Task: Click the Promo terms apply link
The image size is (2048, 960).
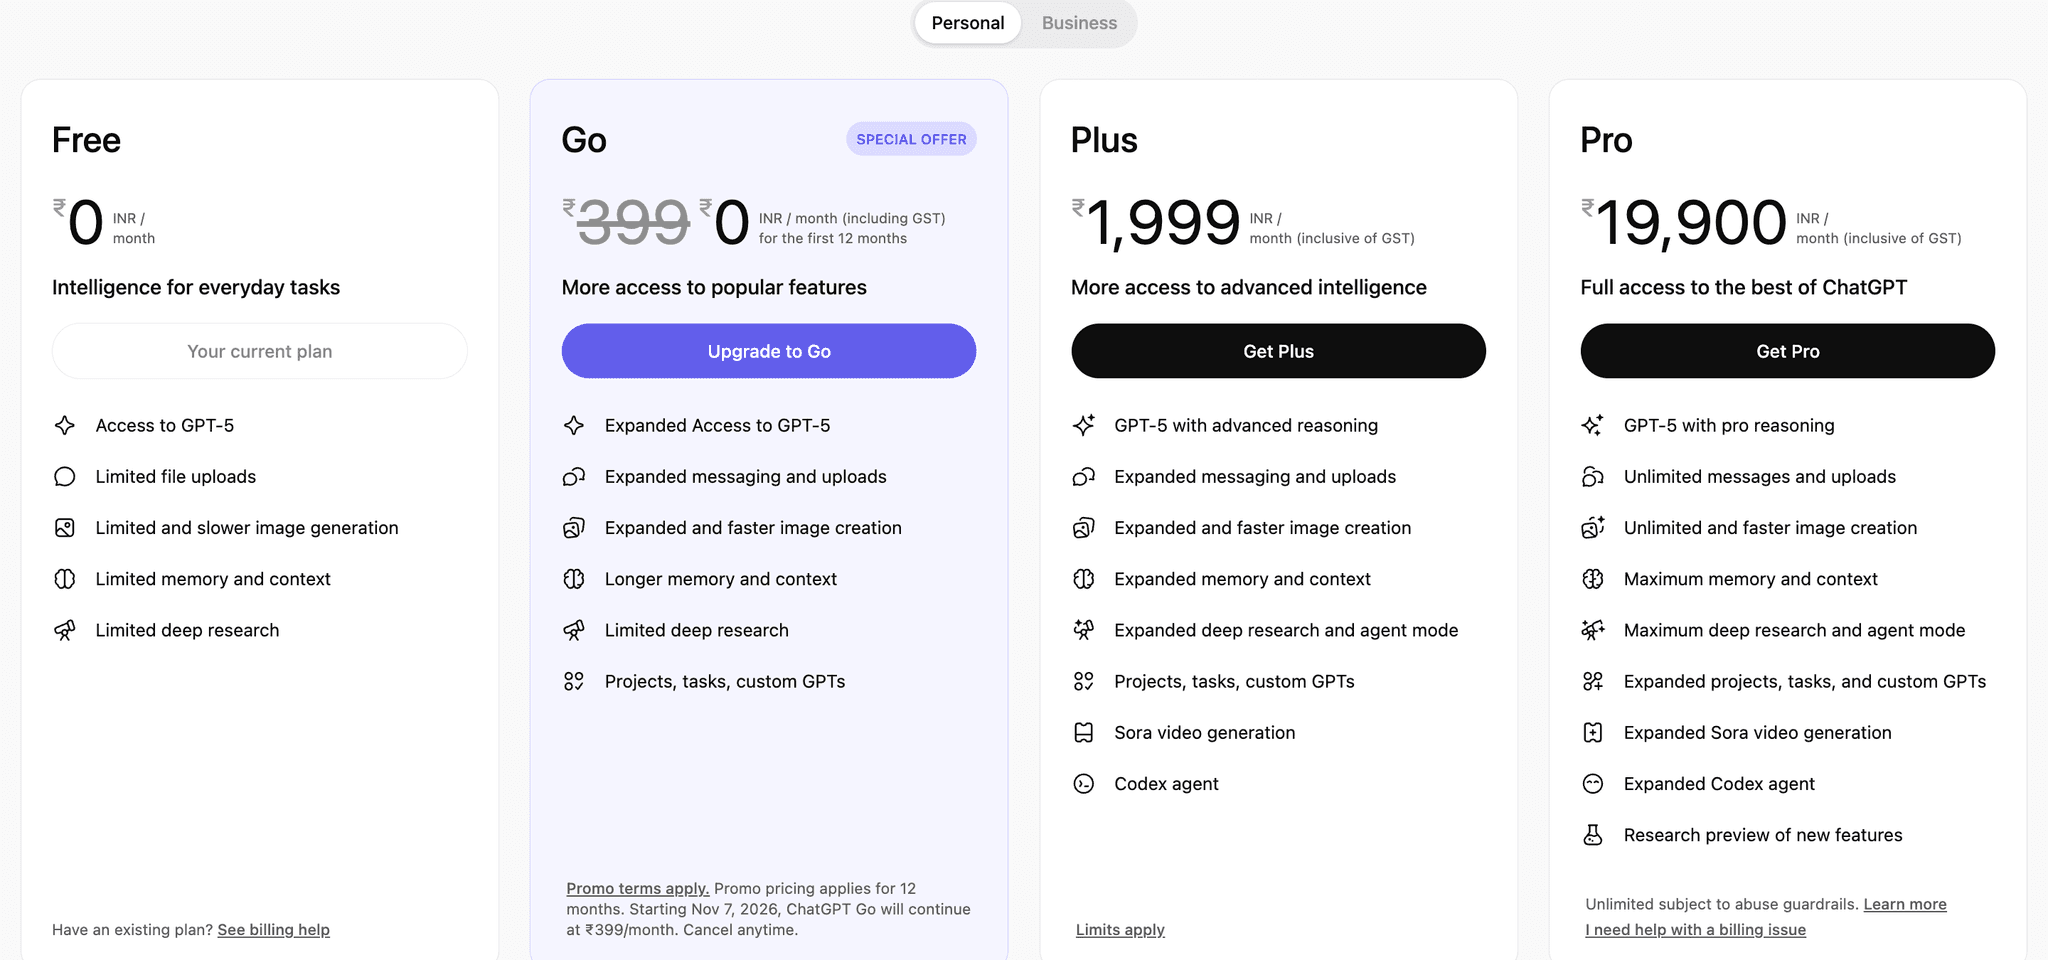Action: (636, 888)
